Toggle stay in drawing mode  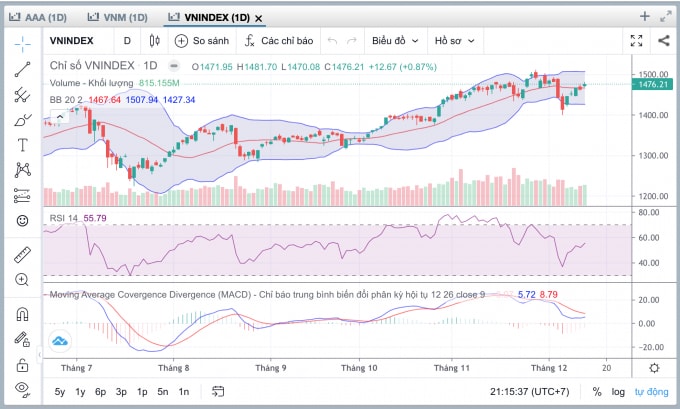(x=22, y=339)
